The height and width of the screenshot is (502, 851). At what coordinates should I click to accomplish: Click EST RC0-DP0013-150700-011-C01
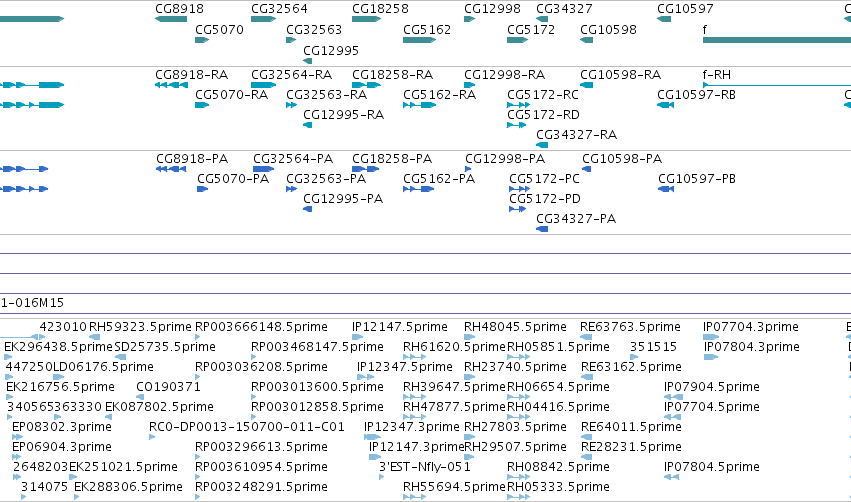pos(247,427)
